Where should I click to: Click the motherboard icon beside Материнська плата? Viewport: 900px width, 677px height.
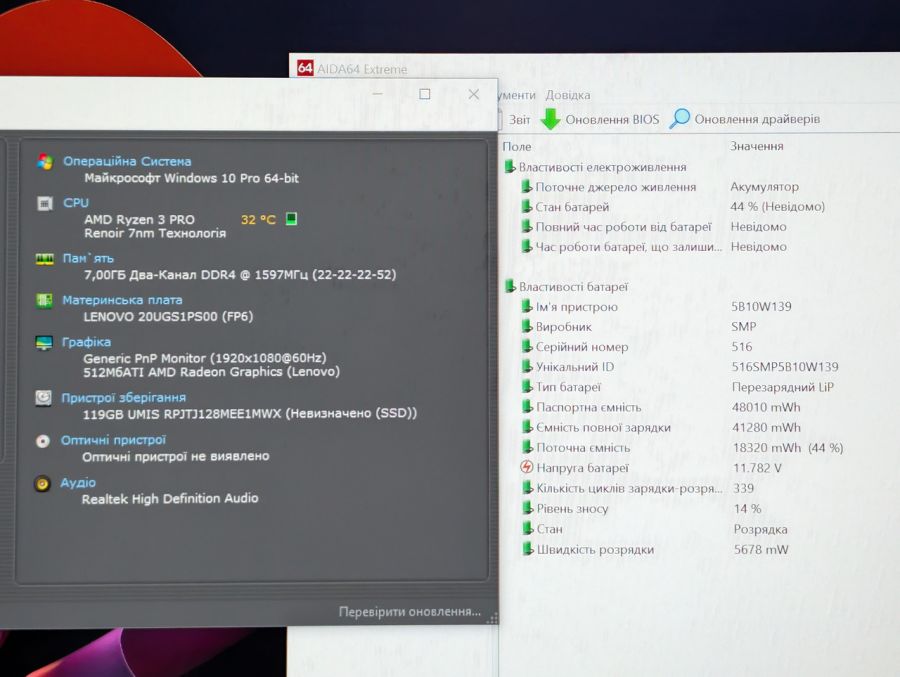[44, 300]
